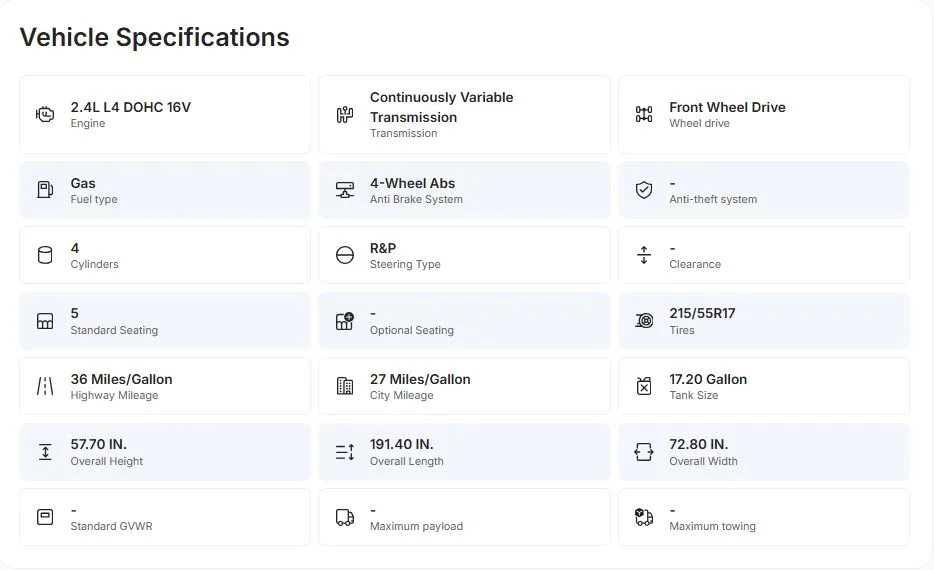Click the building icon for City Mileage
This screenshot has height=570, width=934.
coord(345,387)
